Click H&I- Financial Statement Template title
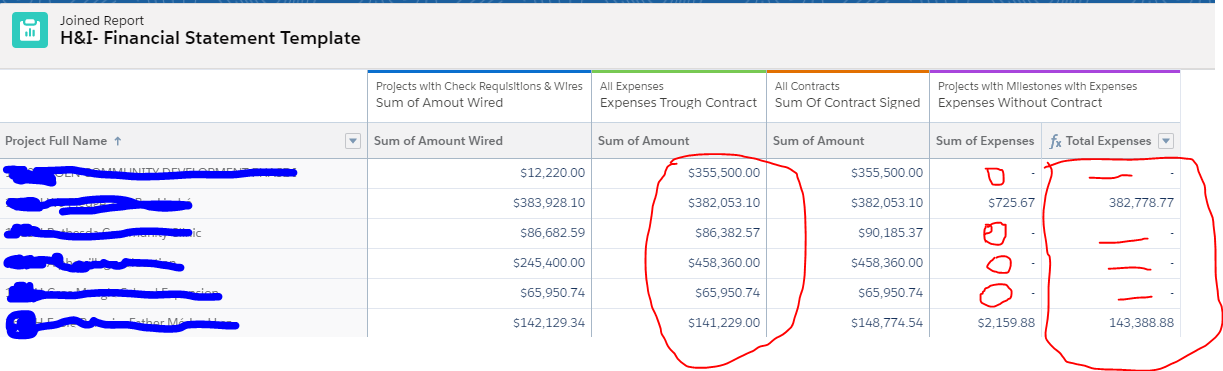This screenshot has height=371, width=1223. (210, 39)
